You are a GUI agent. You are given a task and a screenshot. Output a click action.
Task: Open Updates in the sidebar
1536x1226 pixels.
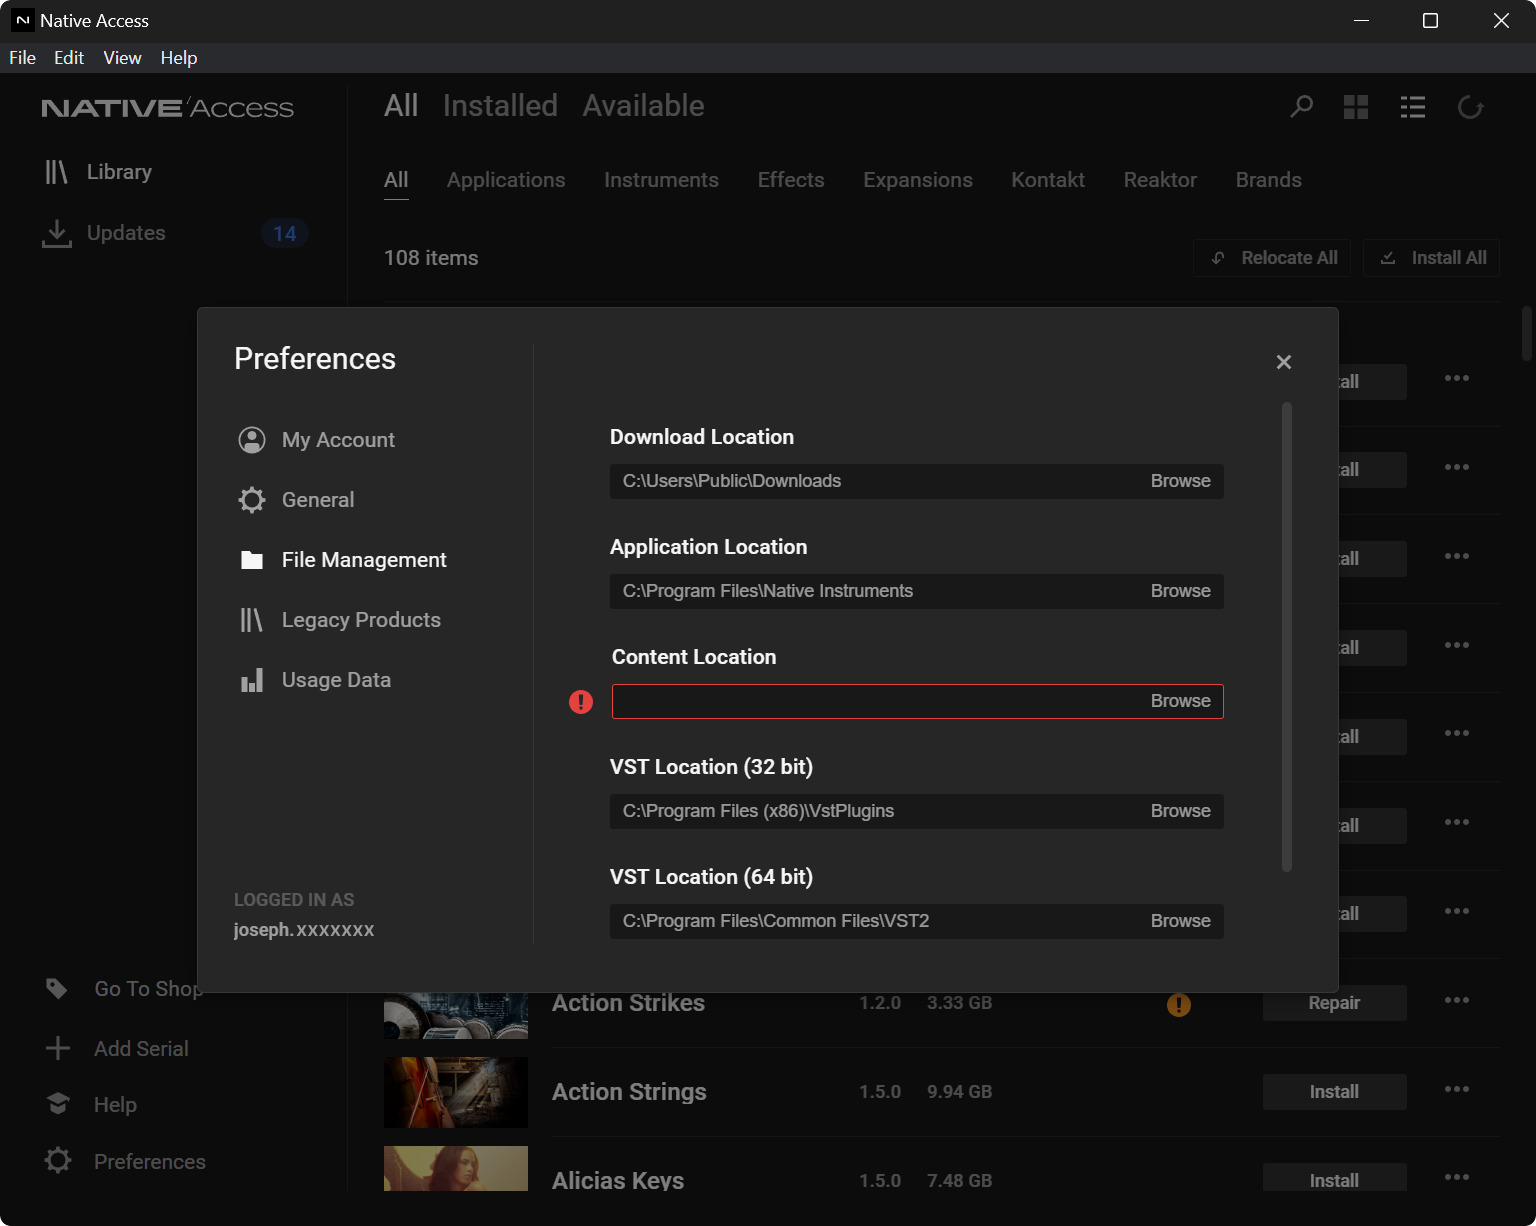[104, 233]
